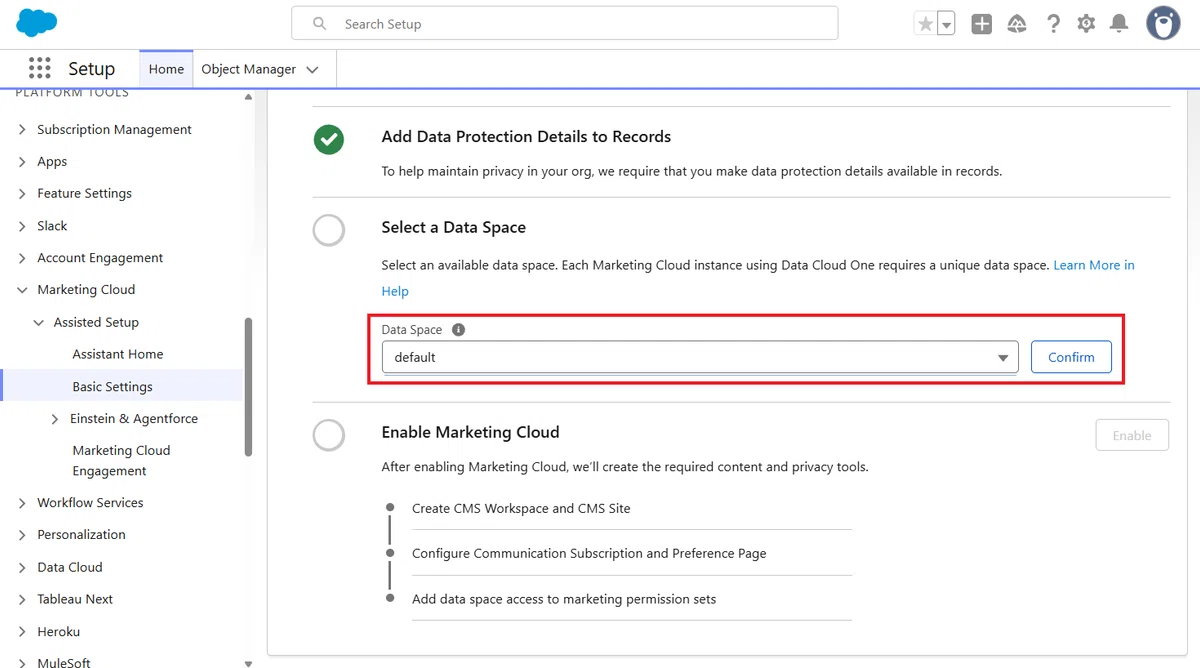Click the Search Setup field
Screen dimensions: 1200x668
[564, 23]
